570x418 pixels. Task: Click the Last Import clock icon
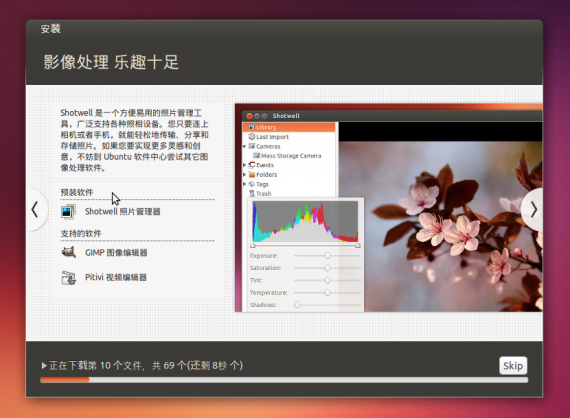(x=252, y=137)
